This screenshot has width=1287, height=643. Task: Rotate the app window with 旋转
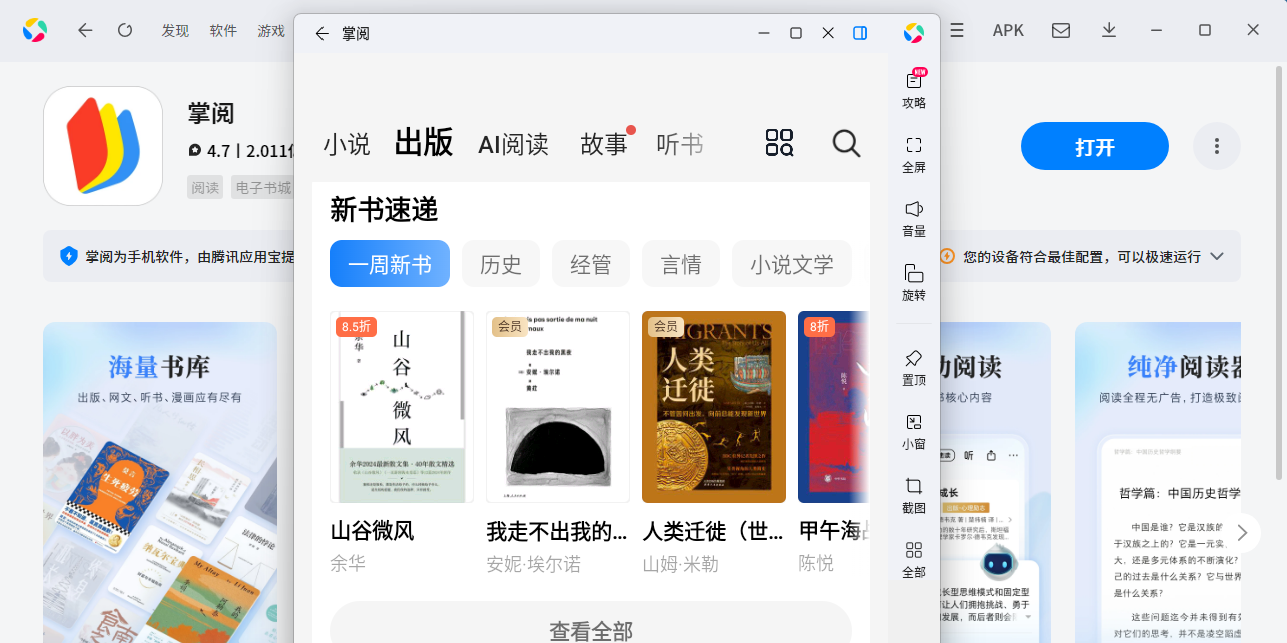pos(913,282)
